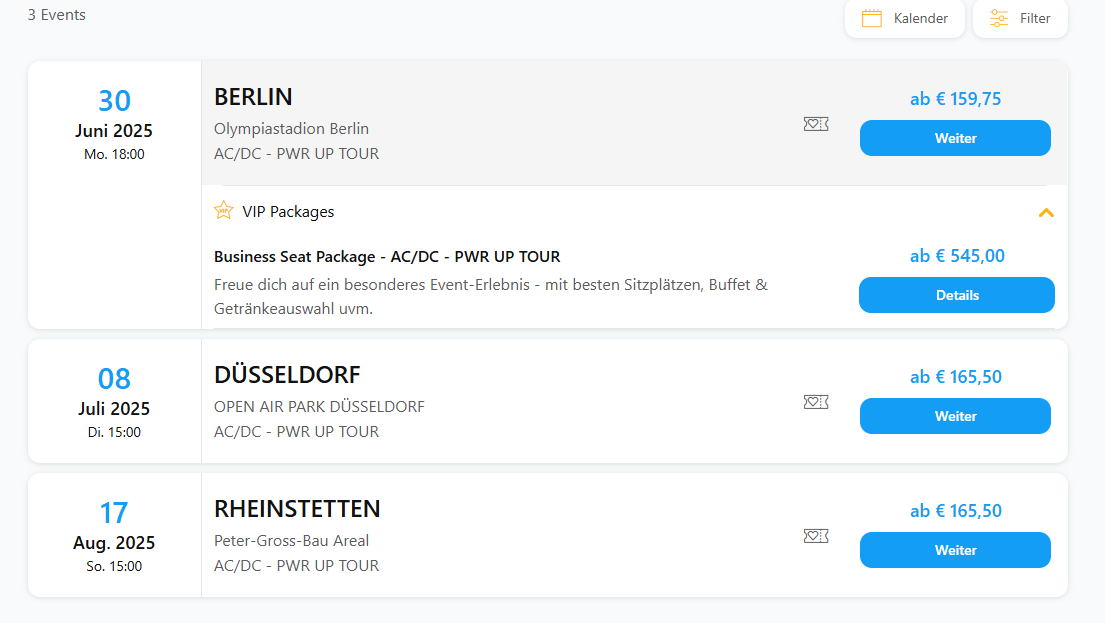Open the Filter options button
Screen dimensions: 1105x623
click(1020, 18)
